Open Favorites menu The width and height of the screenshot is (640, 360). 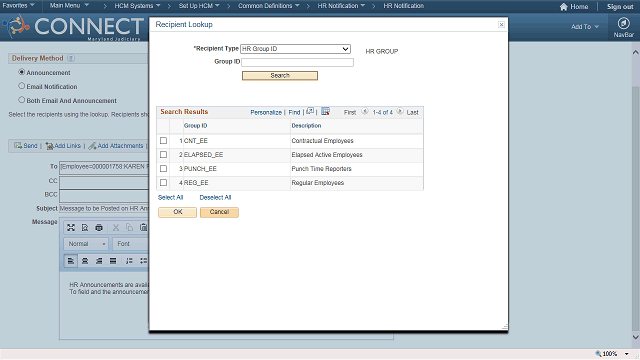pos(18,6)
